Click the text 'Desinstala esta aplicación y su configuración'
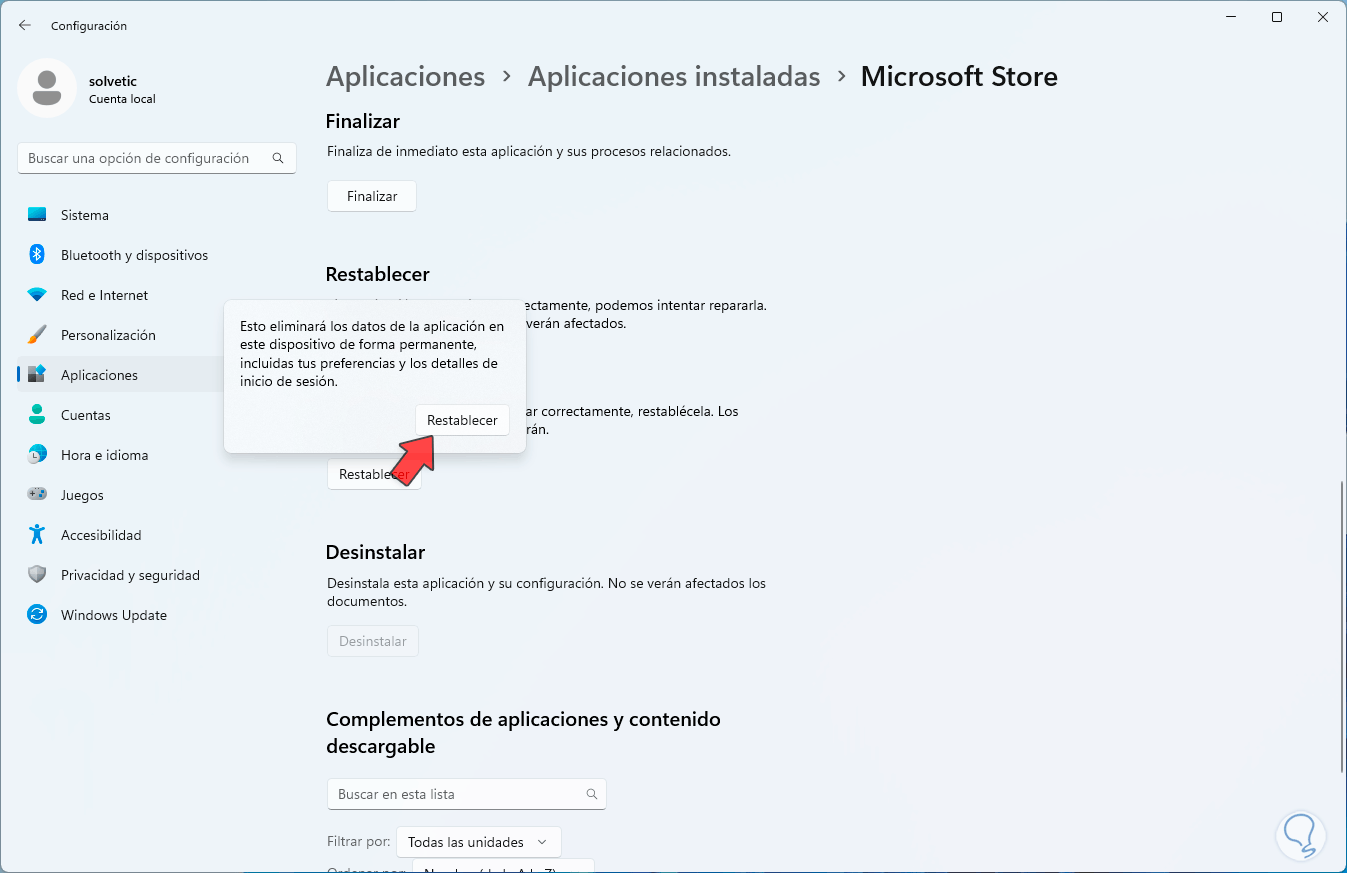Image resolution: width=1347 pixels, height=873 pixels. (466, 583)
